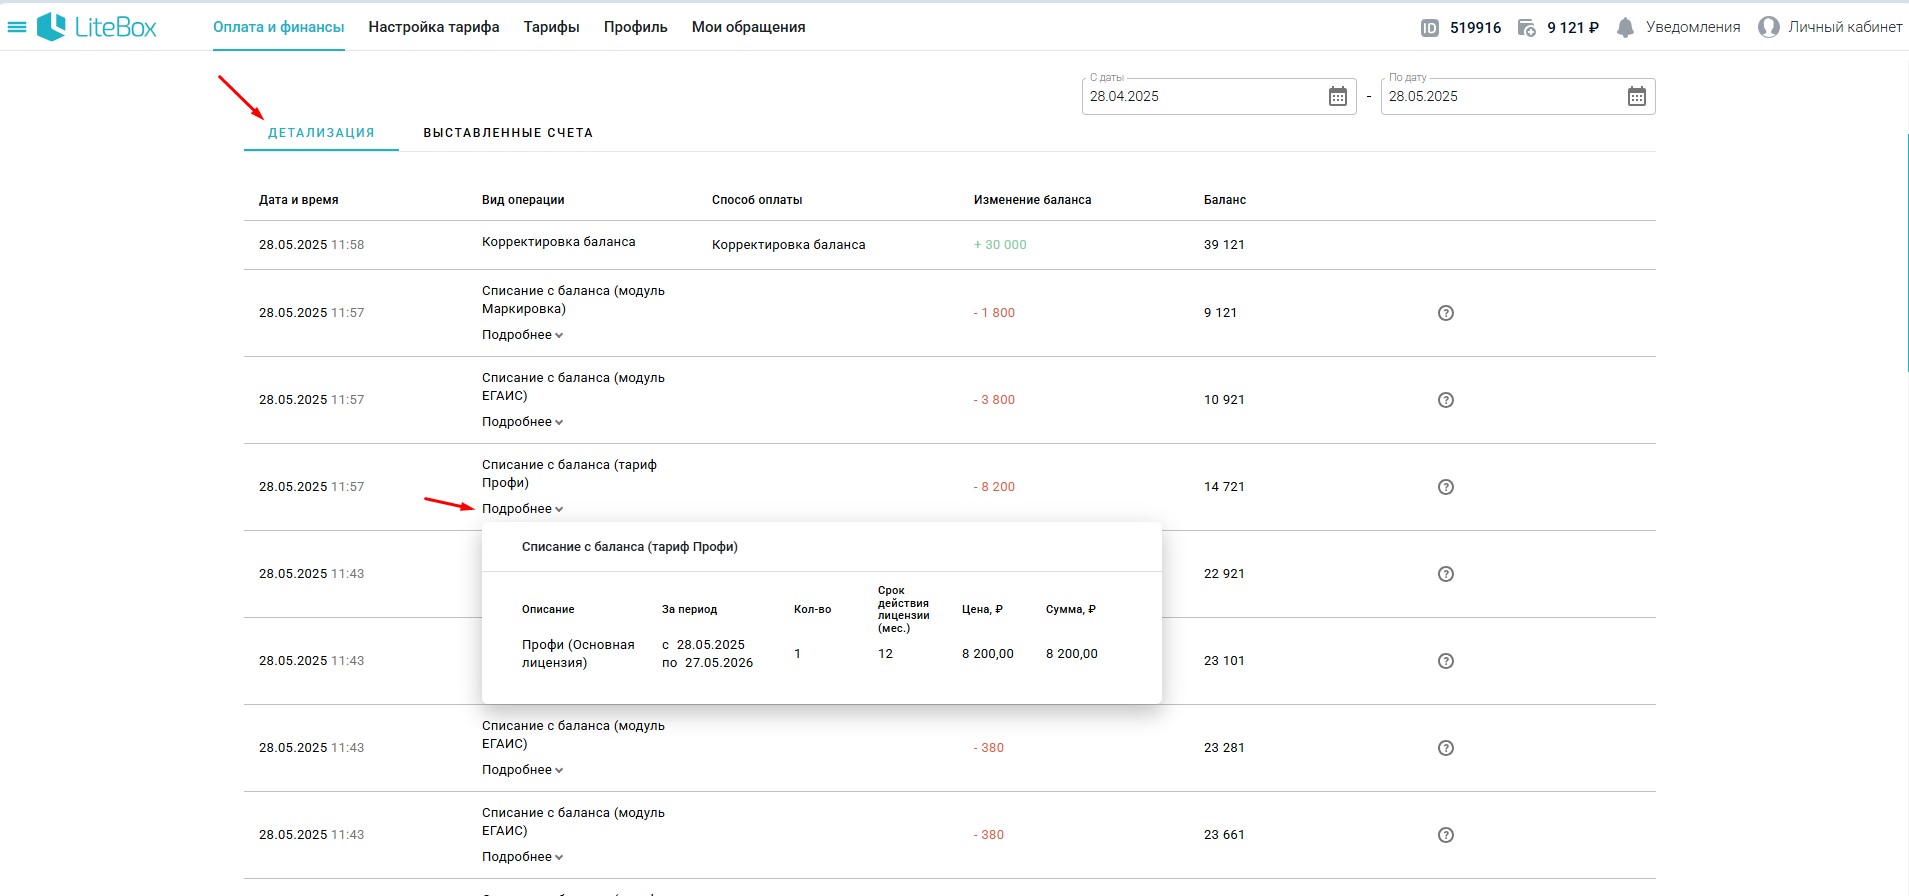
Task: Open calendar for start date field
Action: [1338, 96]
